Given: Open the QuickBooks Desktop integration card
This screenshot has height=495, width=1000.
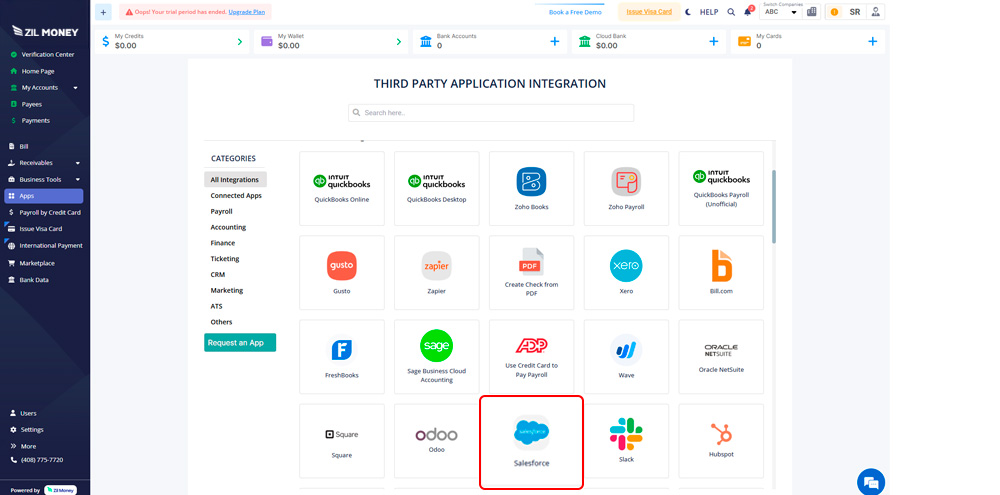Looking at the screenshot, I should (x=437, y=188).
